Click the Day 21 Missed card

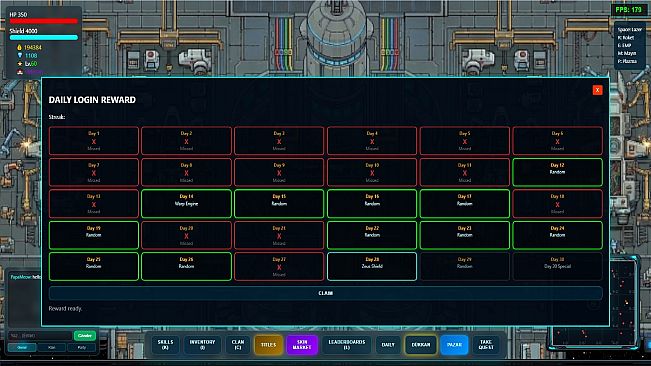[x=279, y=235]
